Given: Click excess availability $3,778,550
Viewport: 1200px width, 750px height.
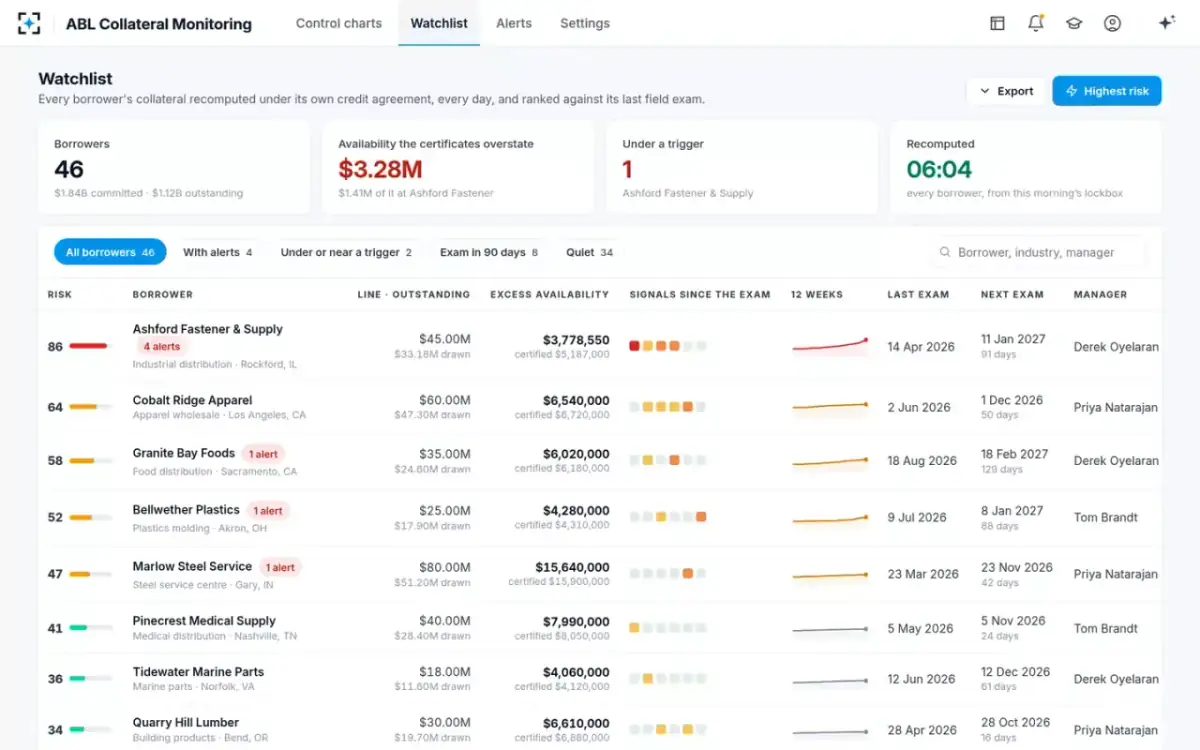Looking at the screenshot, I should (x=576, y=340).
